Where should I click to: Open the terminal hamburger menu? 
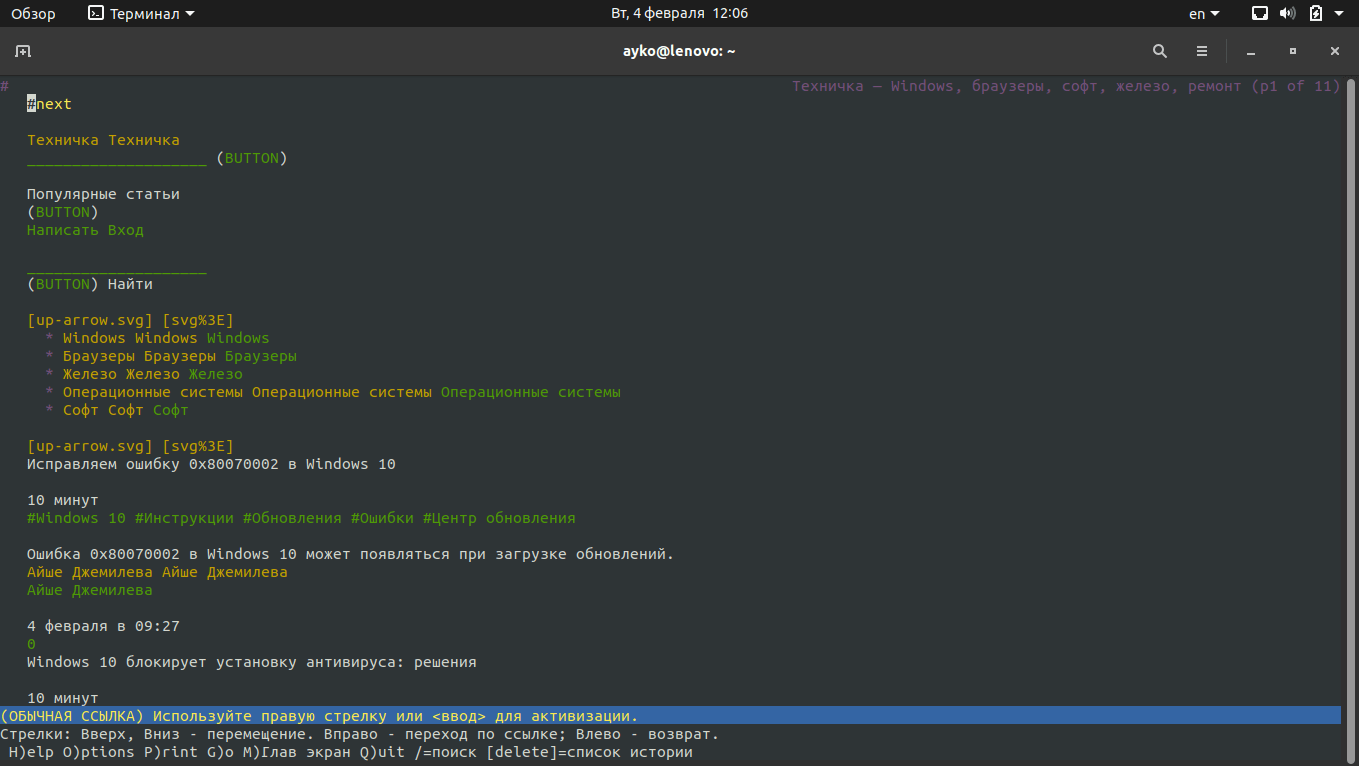[1202, 51]
